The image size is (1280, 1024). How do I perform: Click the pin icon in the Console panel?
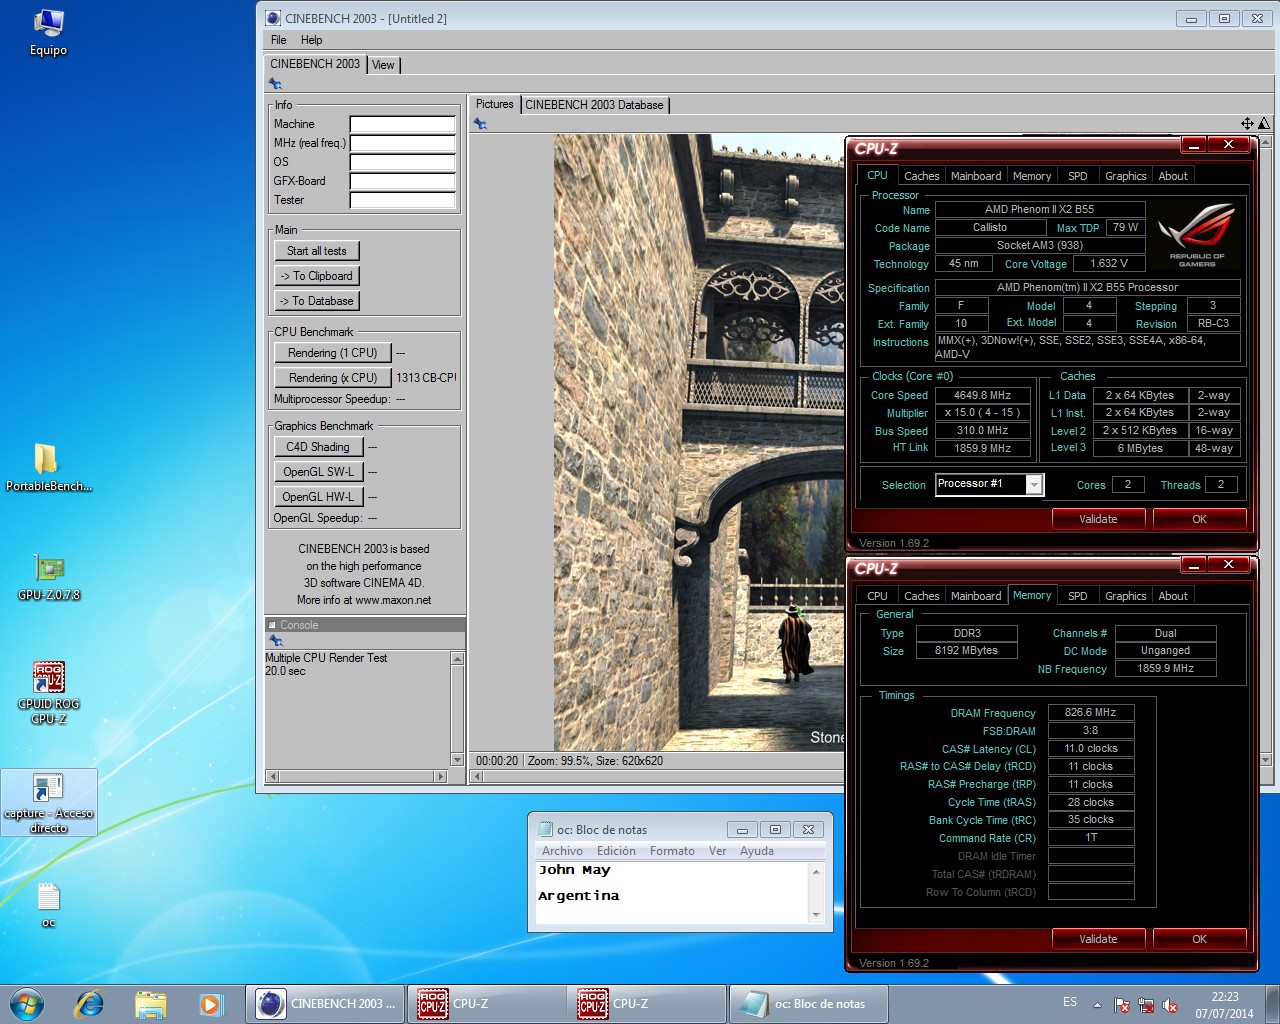click(276, 641)
